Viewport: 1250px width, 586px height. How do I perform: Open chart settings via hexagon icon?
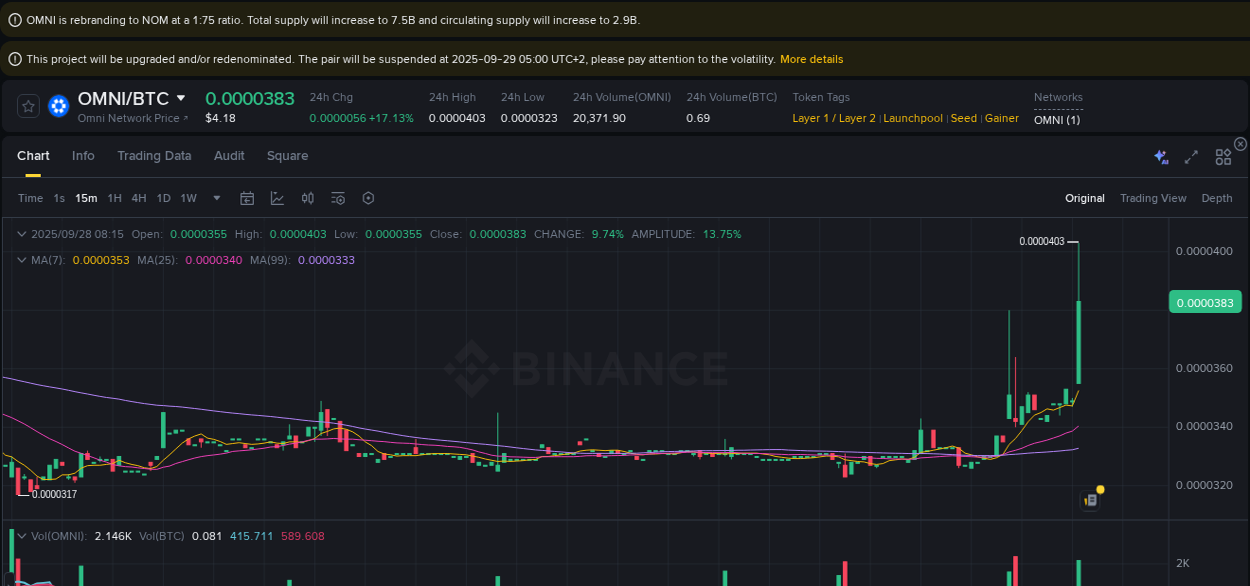(x=368, y=198)
